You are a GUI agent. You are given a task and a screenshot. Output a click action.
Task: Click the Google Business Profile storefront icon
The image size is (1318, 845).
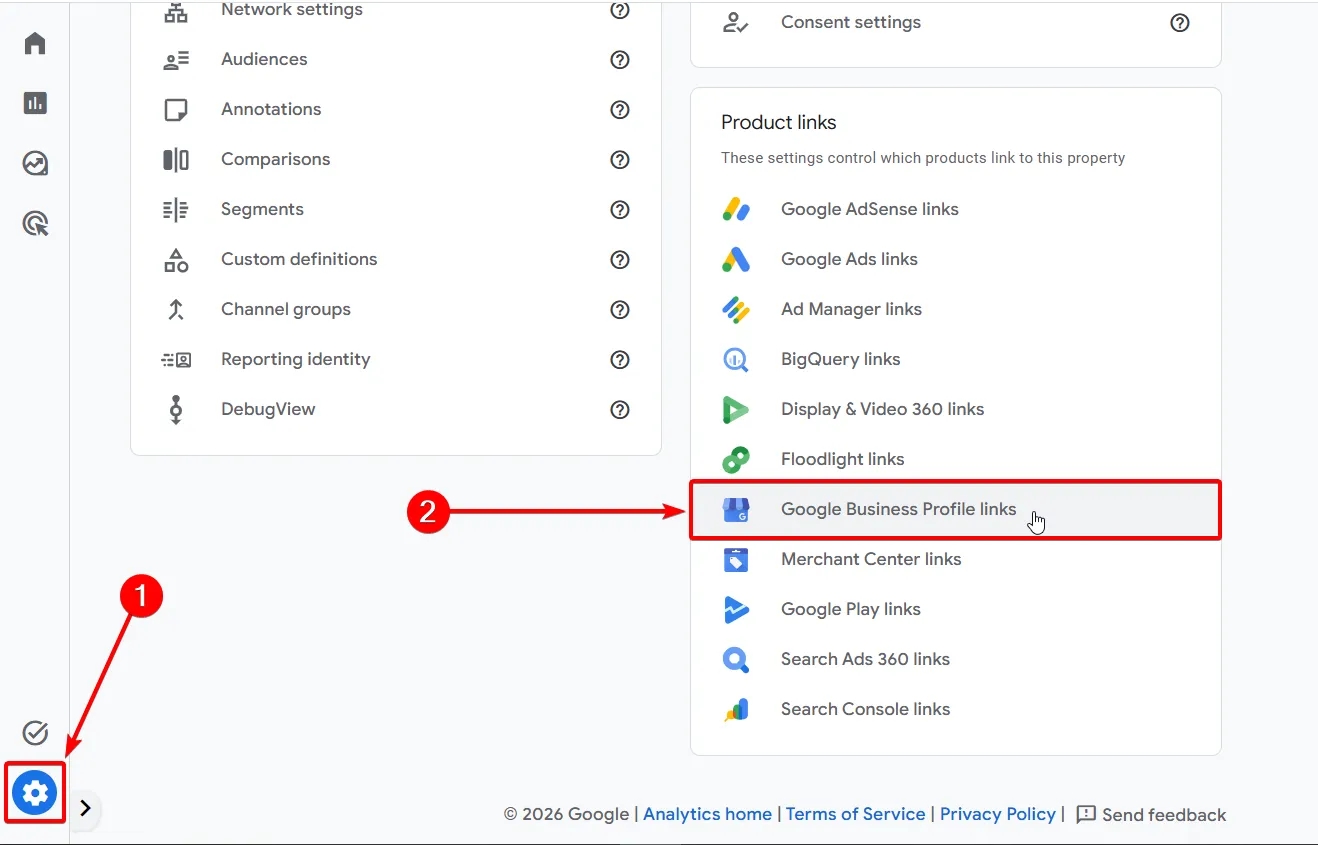coord(736,510)
